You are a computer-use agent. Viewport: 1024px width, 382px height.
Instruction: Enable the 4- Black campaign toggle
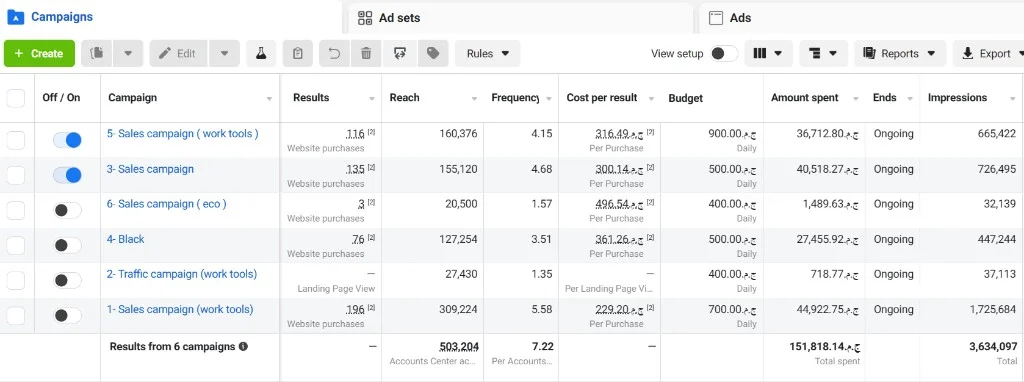67,245
